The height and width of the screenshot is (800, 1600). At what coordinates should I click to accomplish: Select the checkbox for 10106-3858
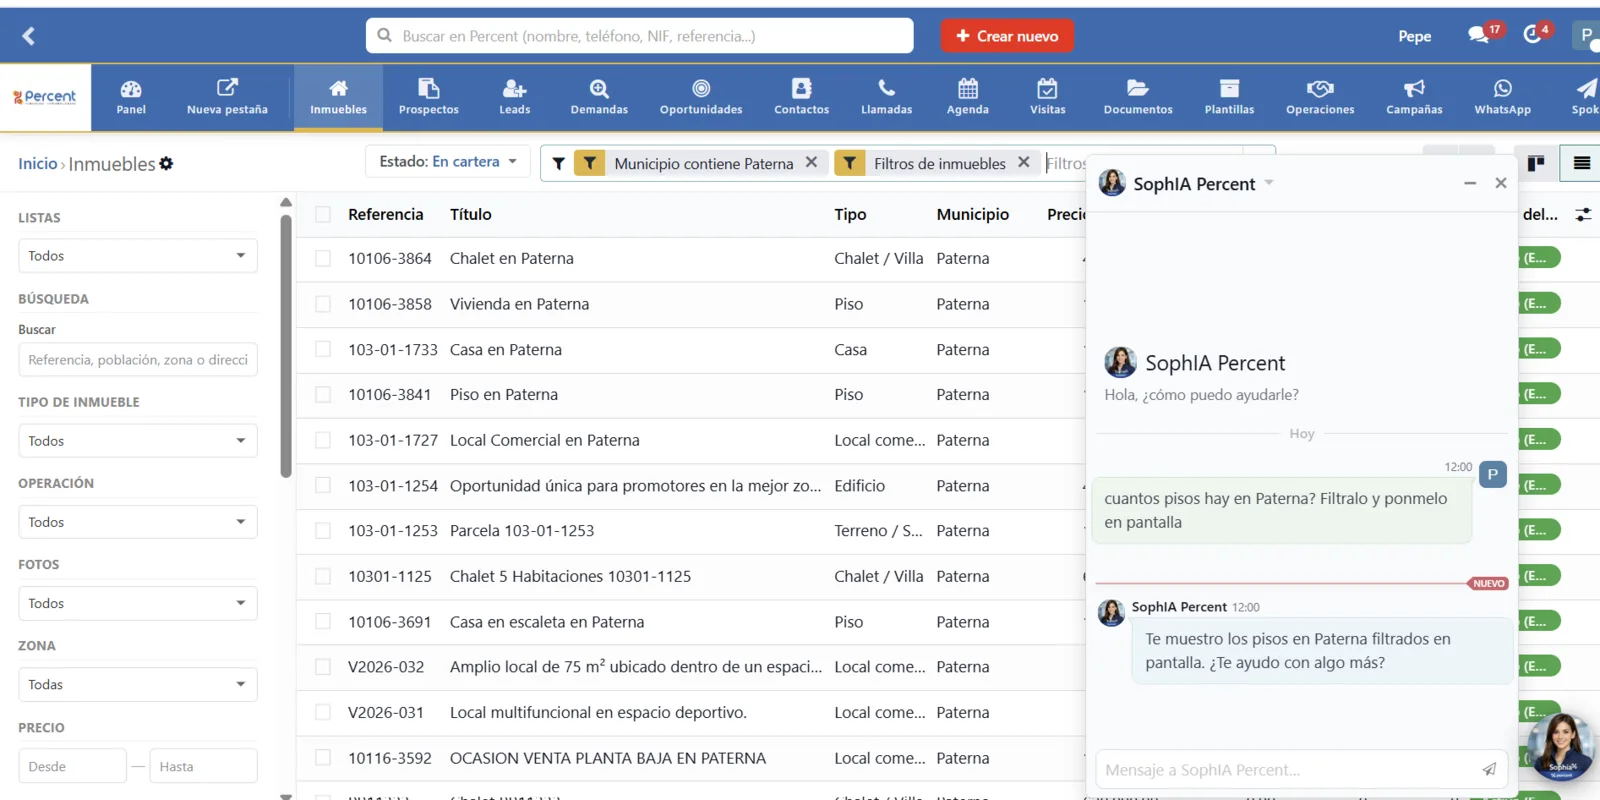(x=323, y=304)
